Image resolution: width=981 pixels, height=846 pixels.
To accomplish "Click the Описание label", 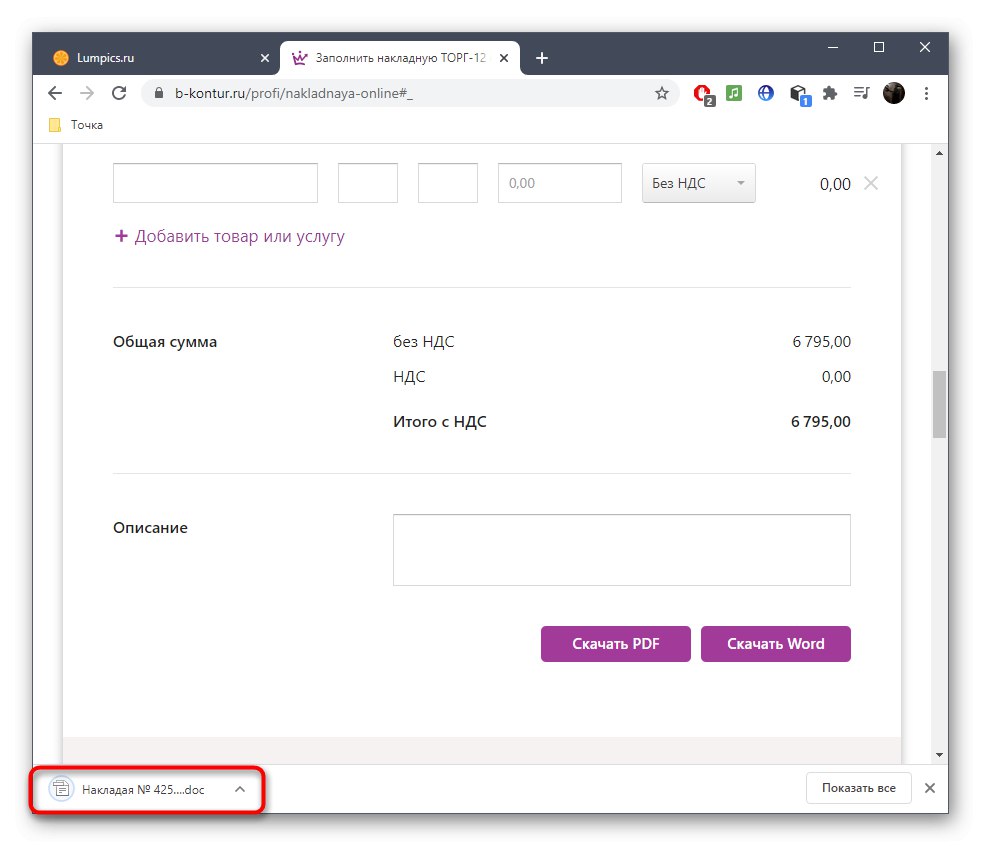I will click(150, 527).
